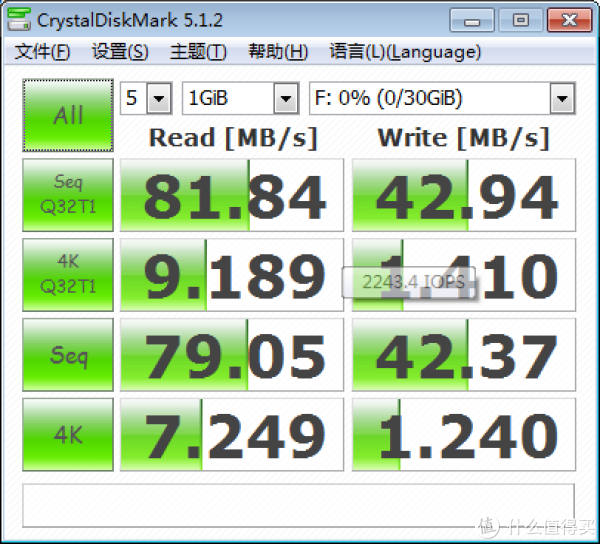Start the 4K Q32T1 test
Image resolution: width=600 pixels, height=544 pixels.
point(68,275)
